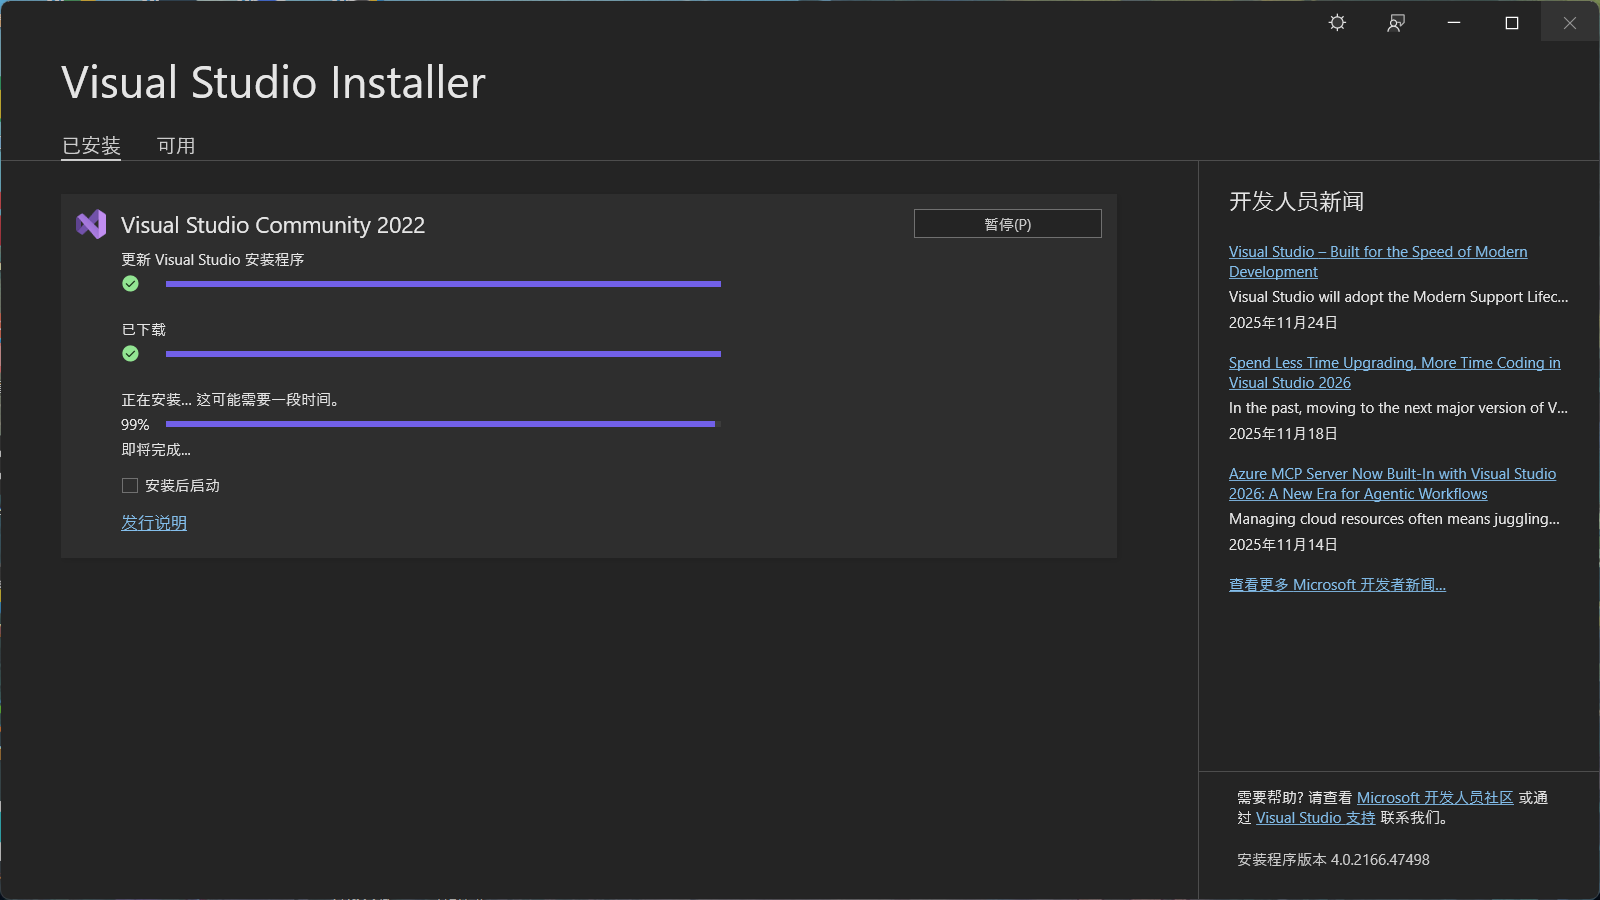Visit the Microsoft 开发人员社区 link
This screenshot has height=900, width=1600.
pyautogui.click(x=1435, y=798)
